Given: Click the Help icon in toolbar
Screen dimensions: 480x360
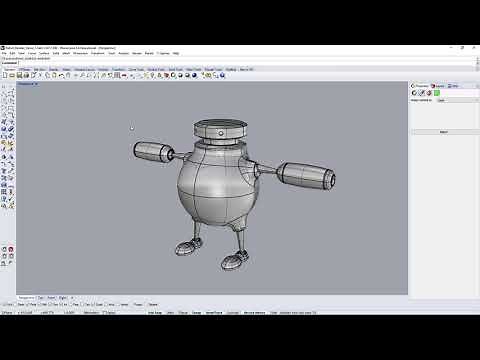Looking at the screenshot, I should coord(222,76).
